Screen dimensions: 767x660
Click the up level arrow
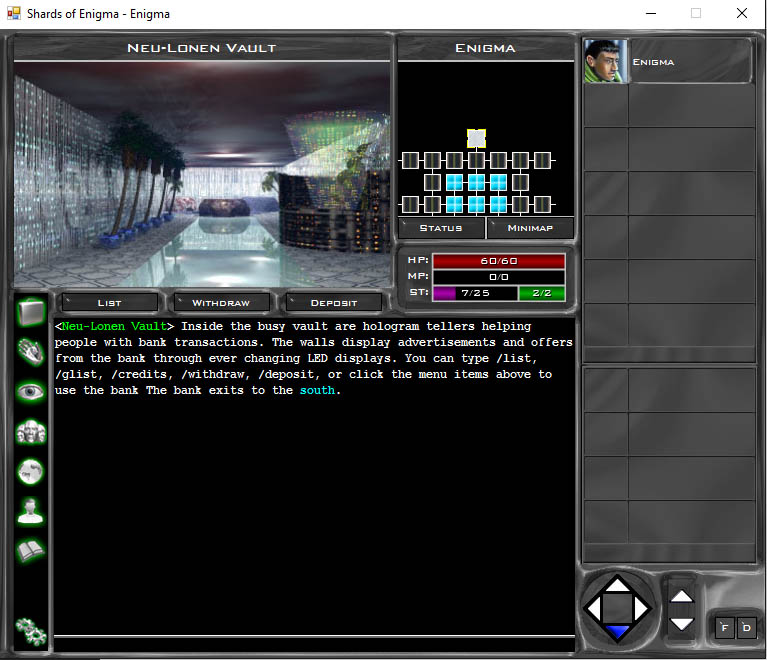click(681, 596)
